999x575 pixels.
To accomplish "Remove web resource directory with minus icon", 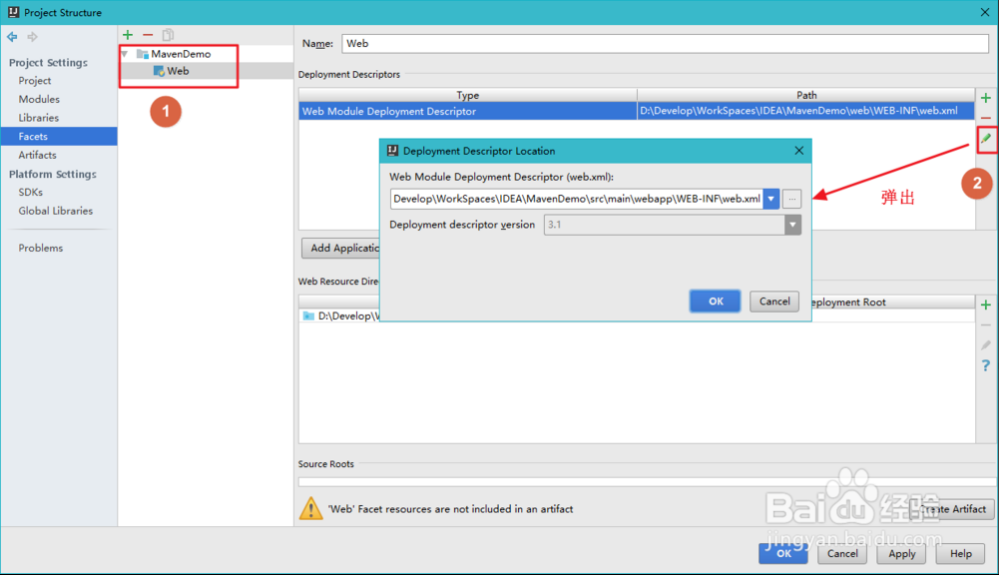I will point(986,325).
